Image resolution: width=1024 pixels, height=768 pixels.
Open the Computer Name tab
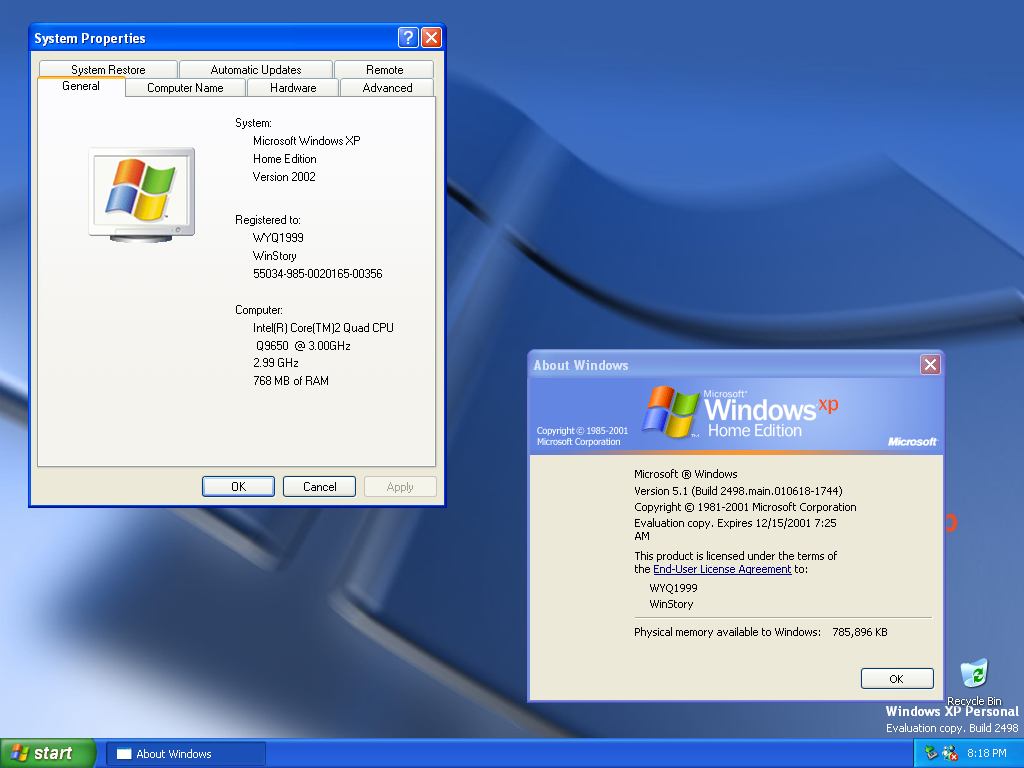185,88
